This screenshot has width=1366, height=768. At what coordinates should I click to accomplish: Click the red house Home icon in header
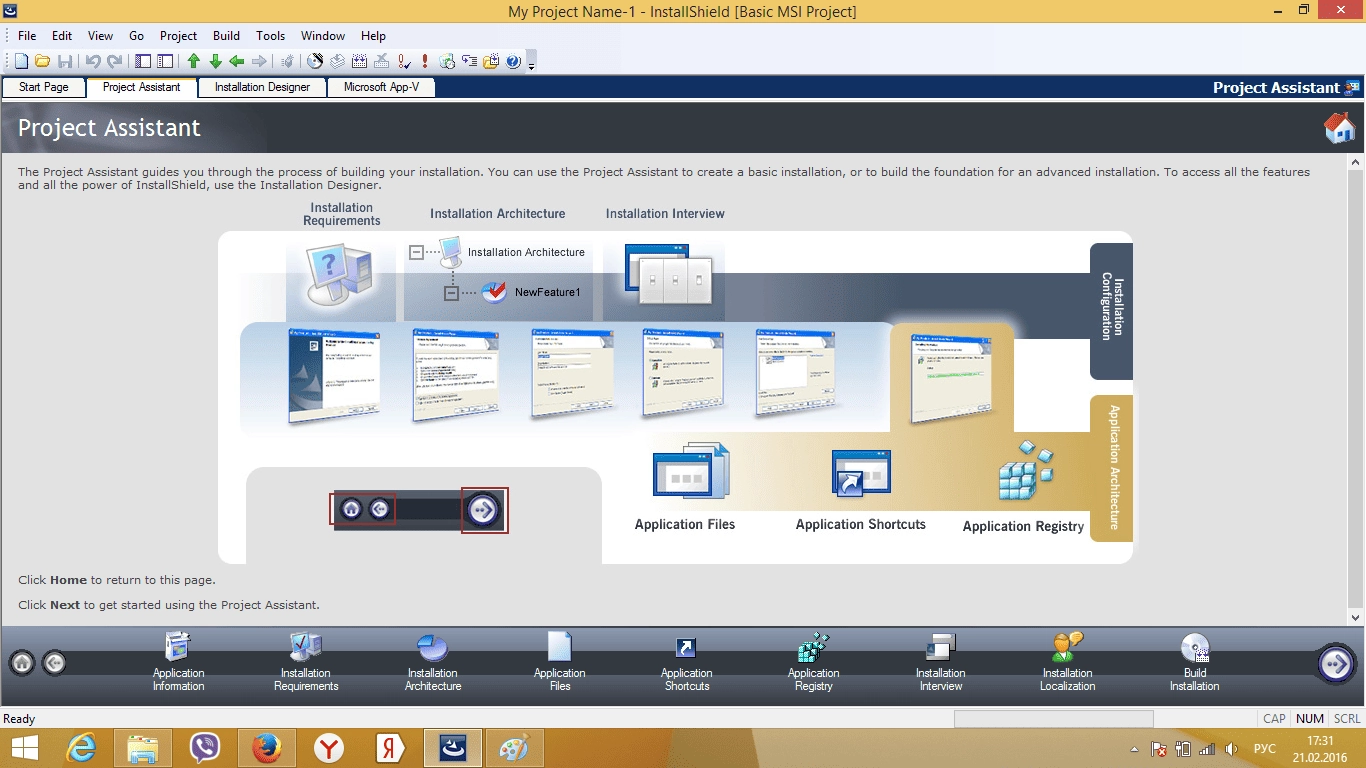point(1339,128)
